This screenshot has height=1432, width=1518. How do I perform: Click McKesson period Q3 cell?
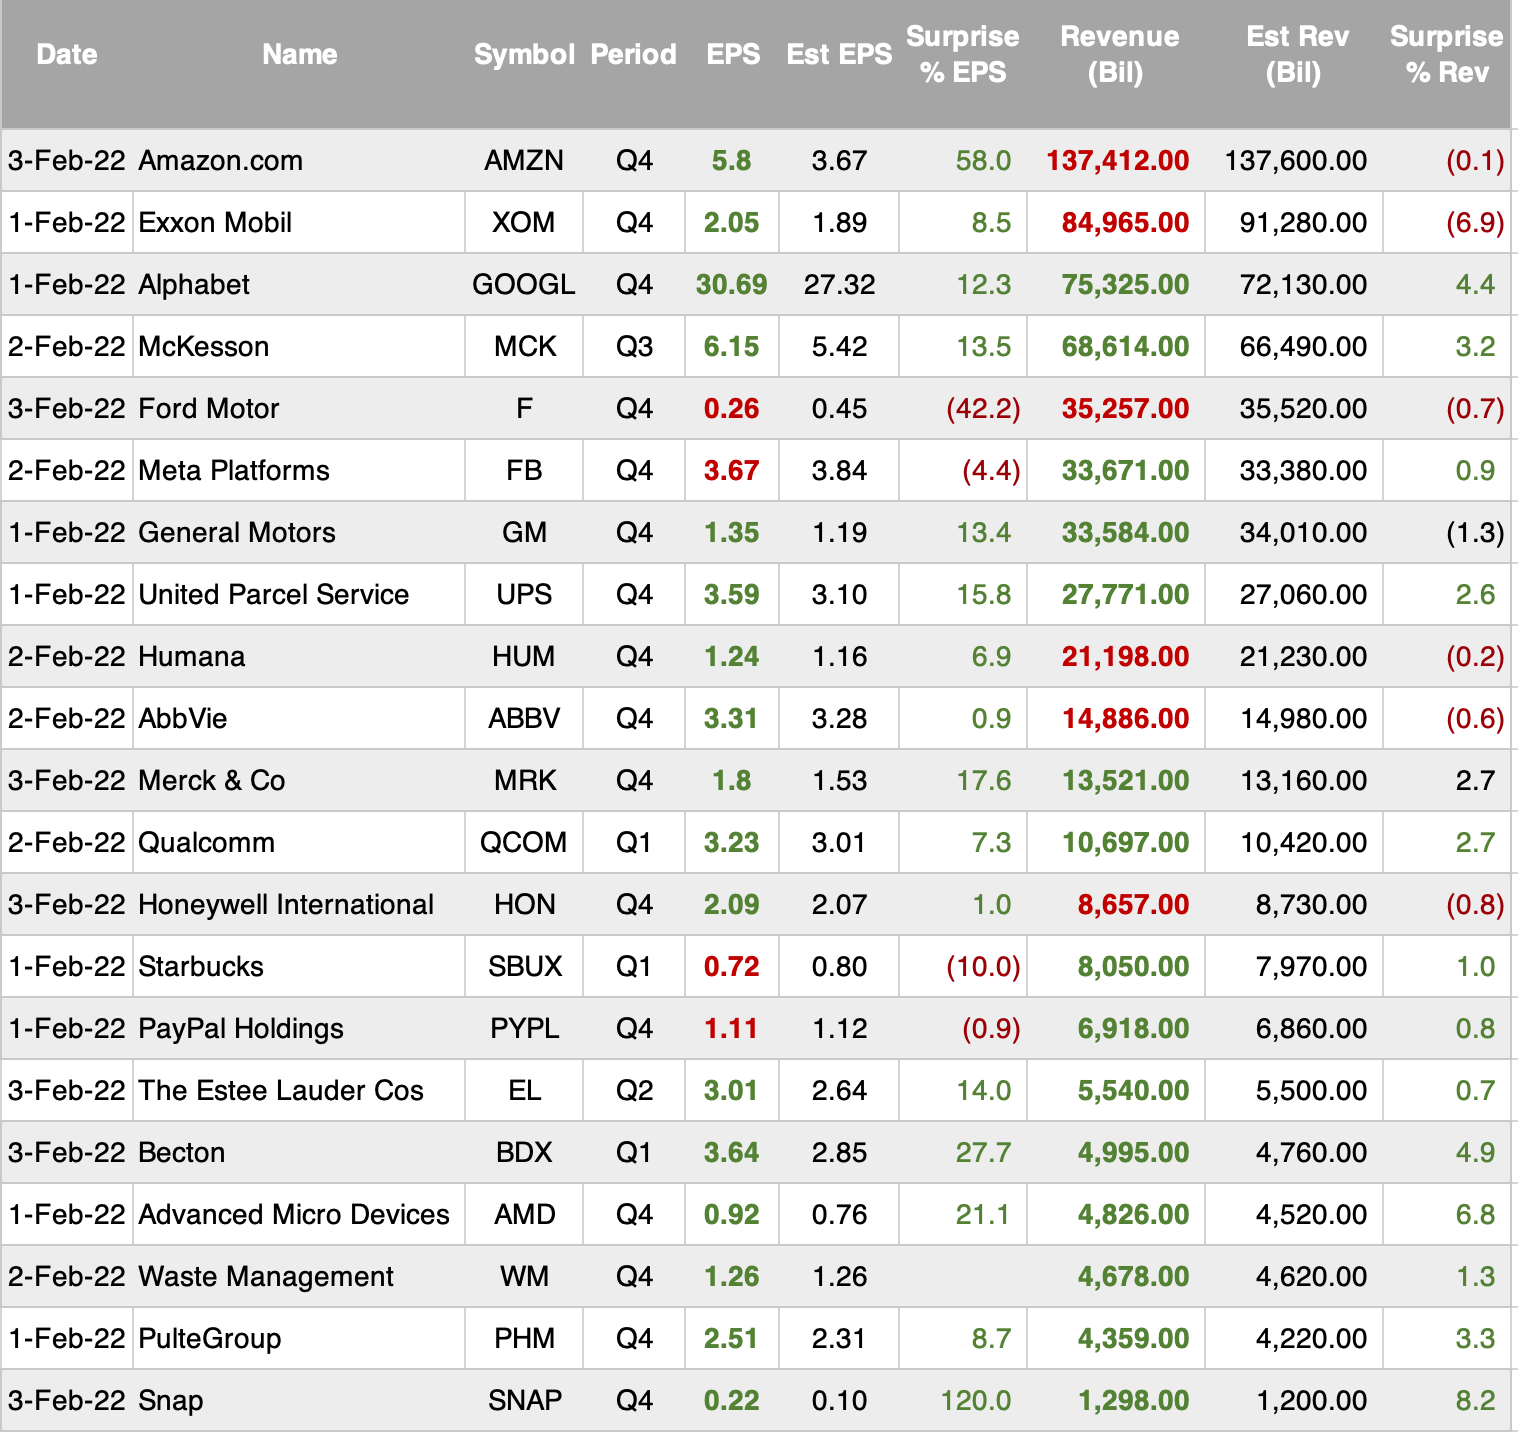pos(634,346)
